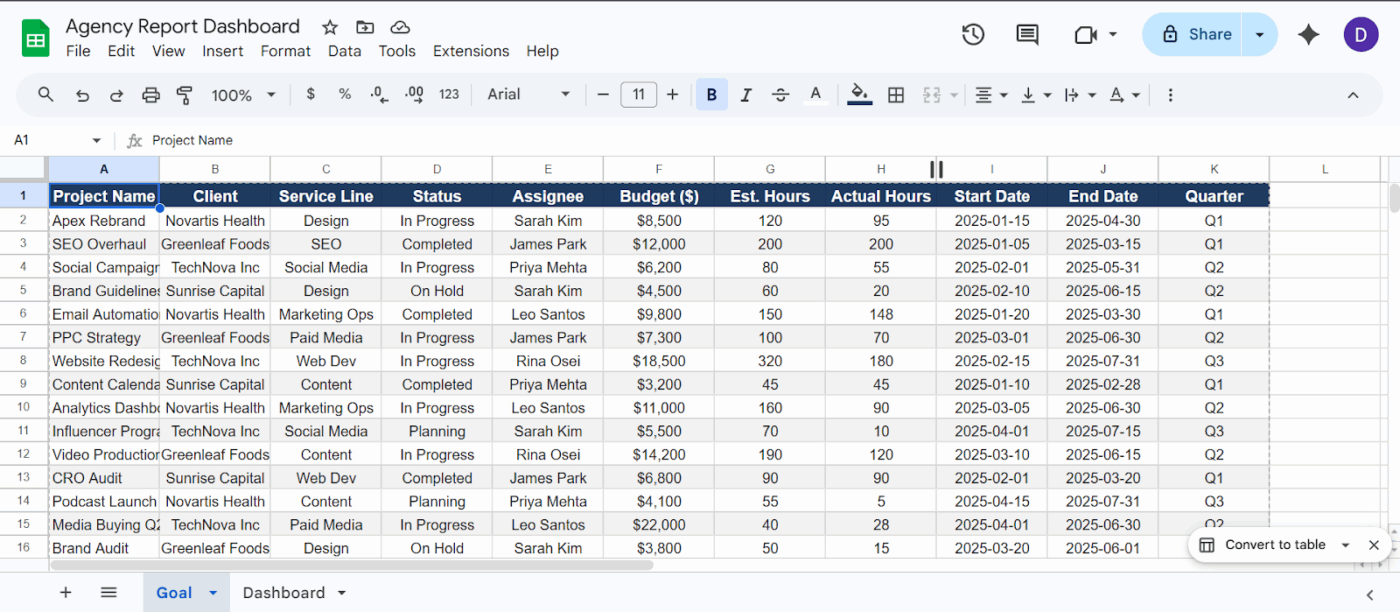Open the fill color swatch
This screenshot has height=612, width=1400.
(x=859, y=95)
